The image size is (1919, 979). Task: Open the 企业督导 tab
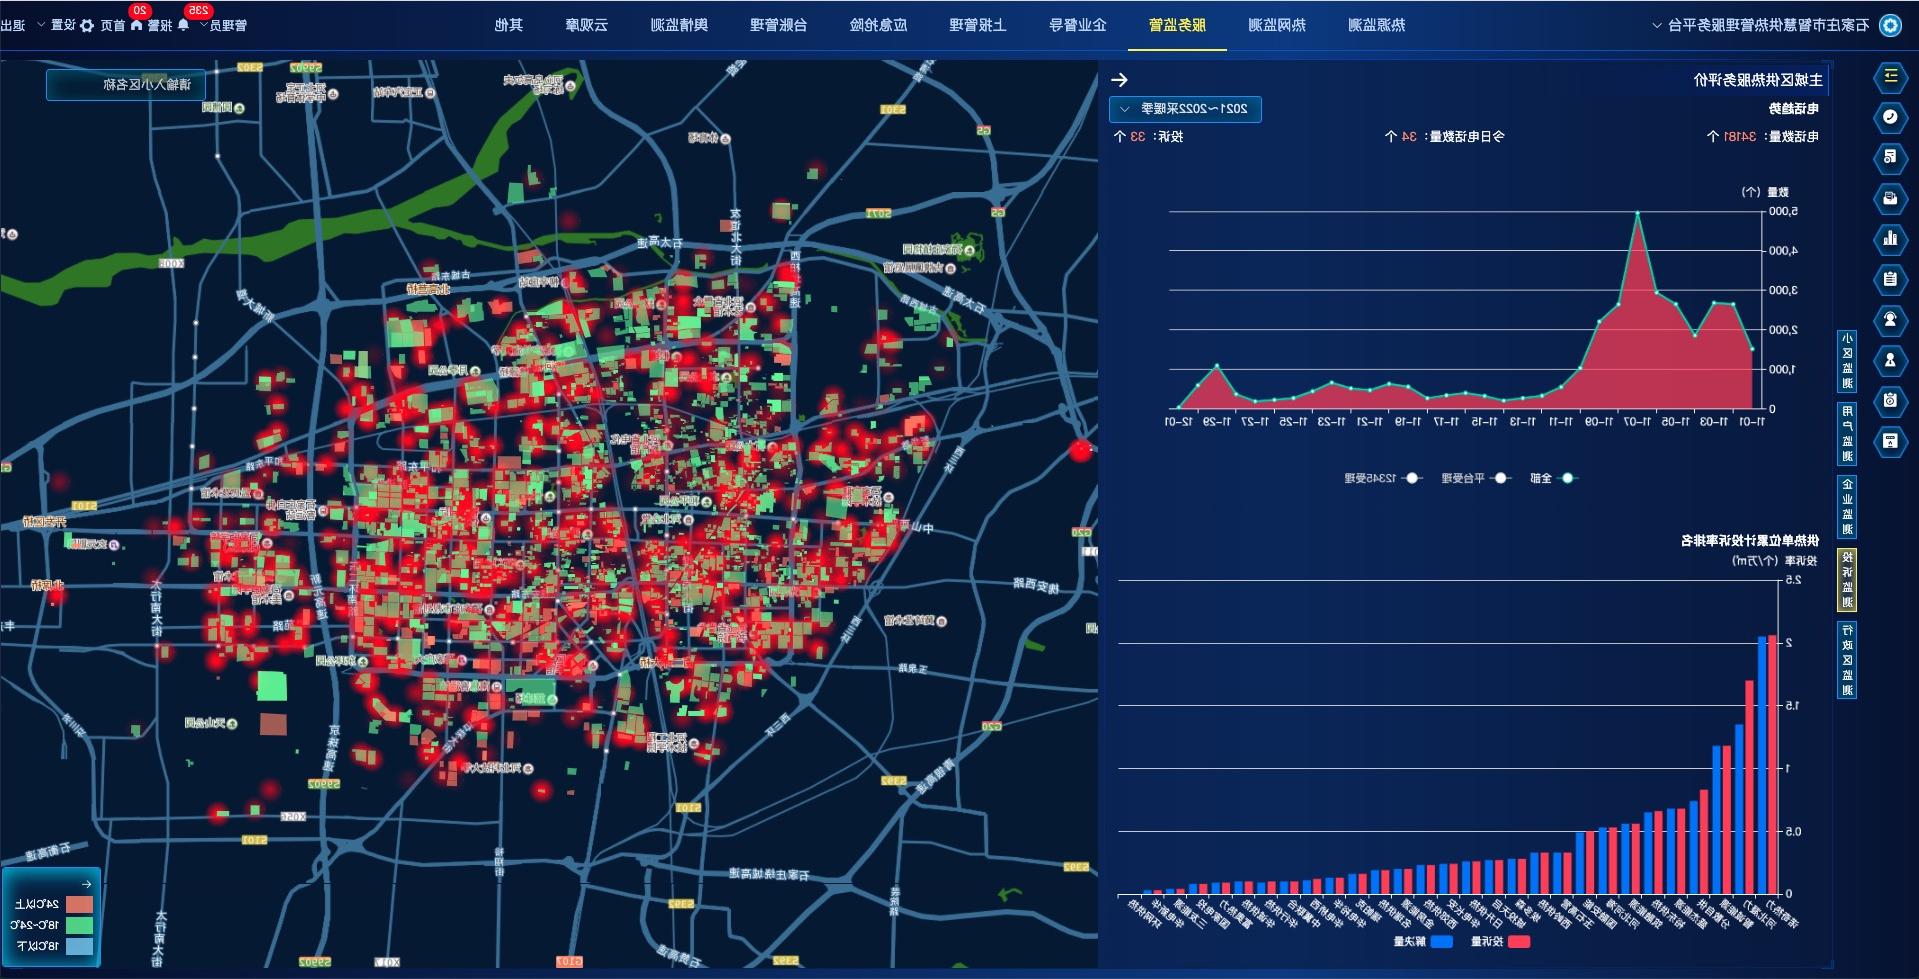pyautogui.click(x=1077, y=25)
